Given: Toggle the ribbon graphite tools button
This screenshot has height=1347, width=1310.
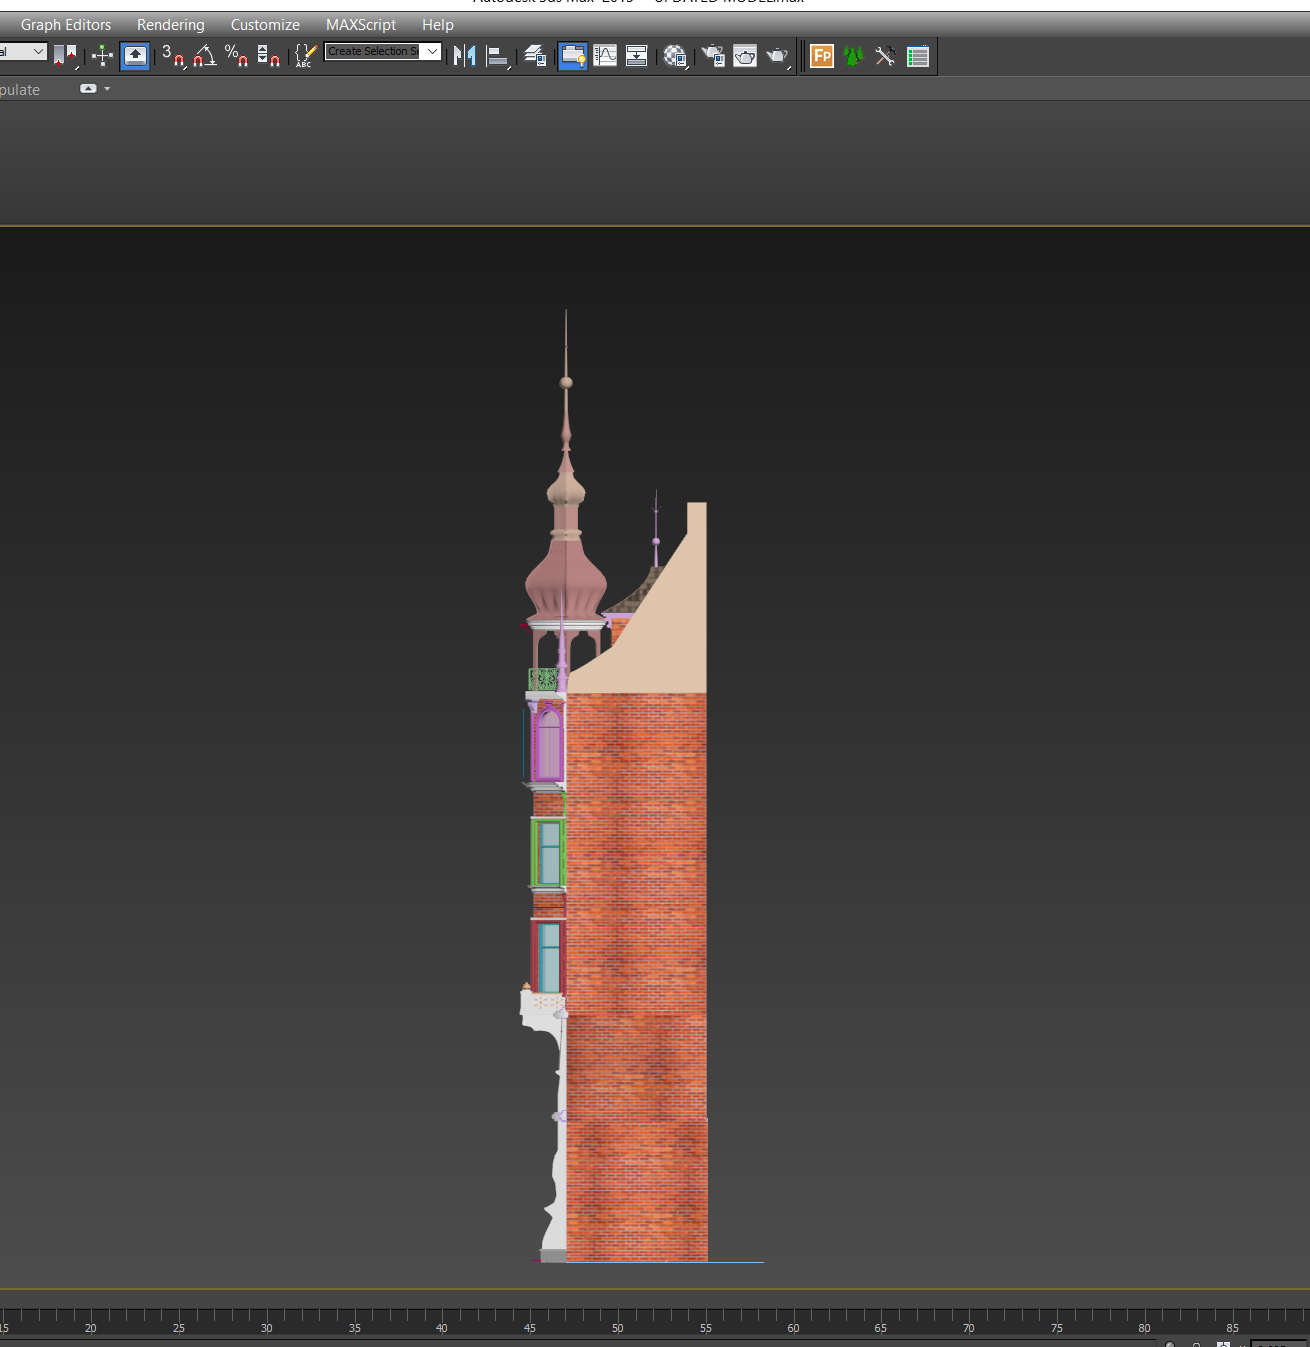Looking at the screenshot, I should click(573, 56).
